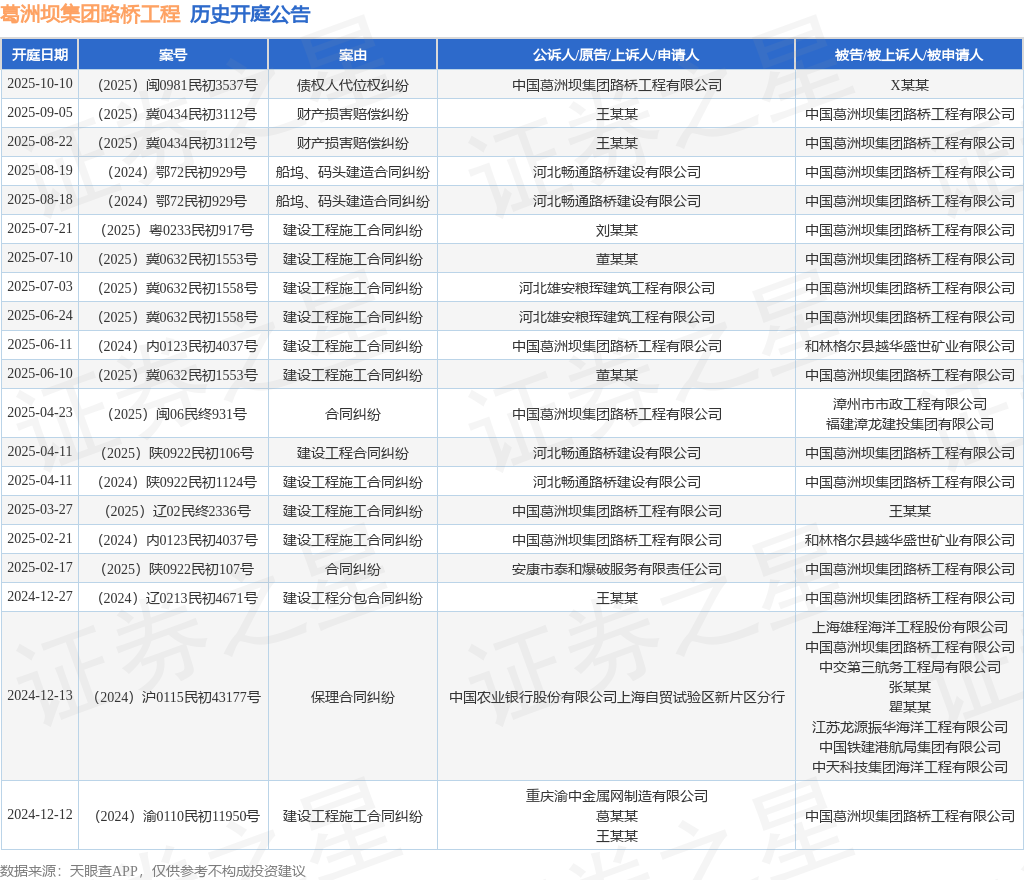1024x880 pixels.
Task: Click defendant 漳州市市政工程有限公司
Action: (909, 404)
